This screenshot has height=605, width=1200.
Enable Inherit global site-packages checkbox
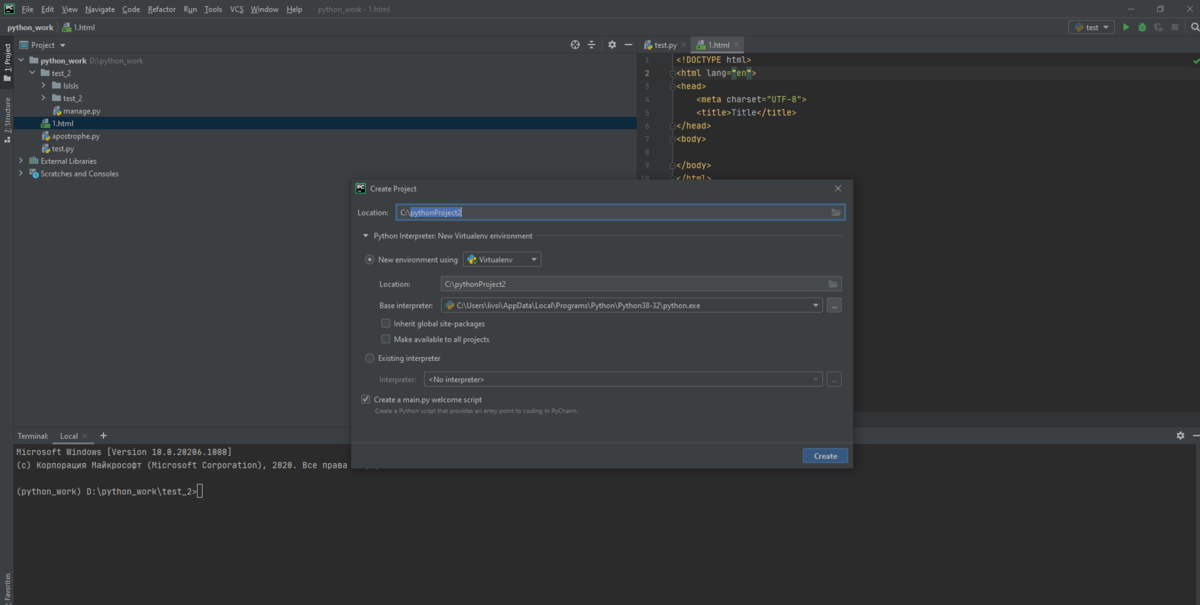[x=386, y=323]
